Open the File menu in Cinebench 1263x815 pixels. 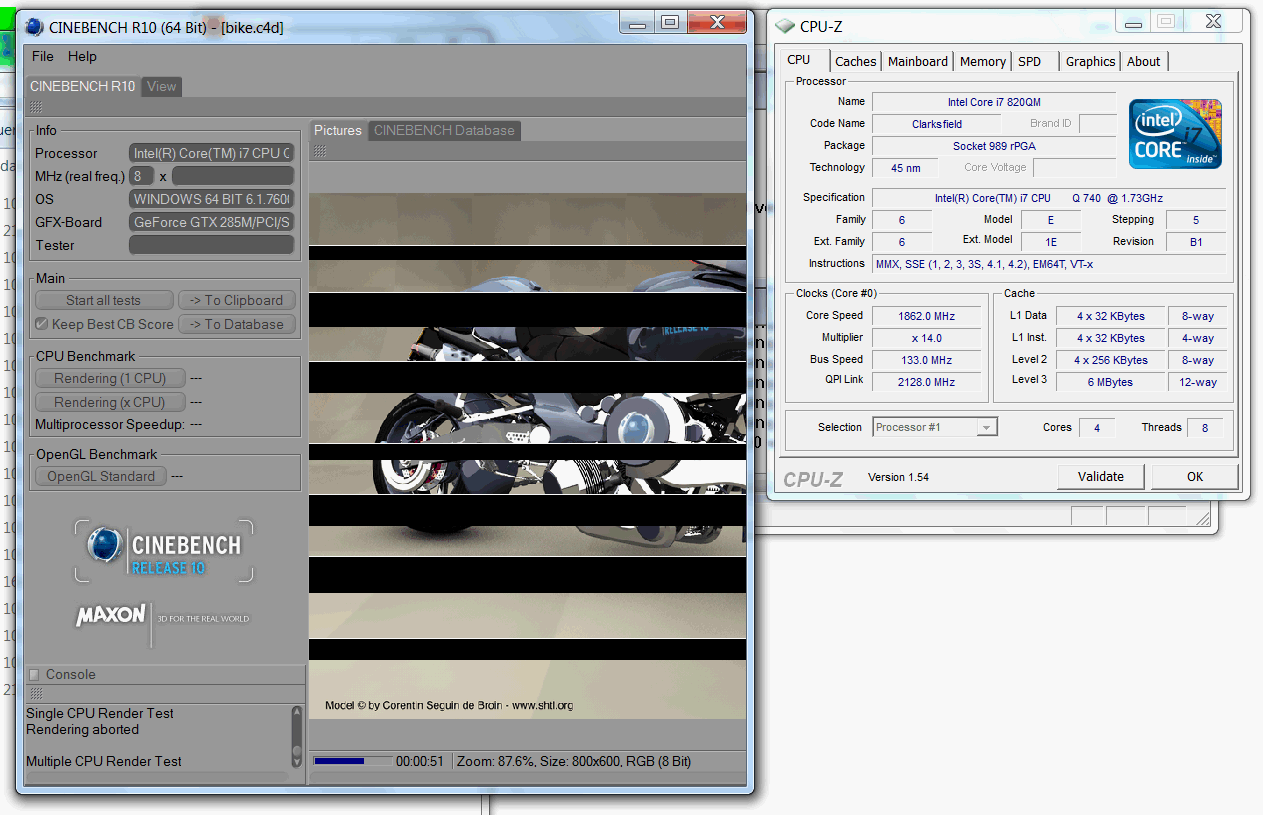43,56
